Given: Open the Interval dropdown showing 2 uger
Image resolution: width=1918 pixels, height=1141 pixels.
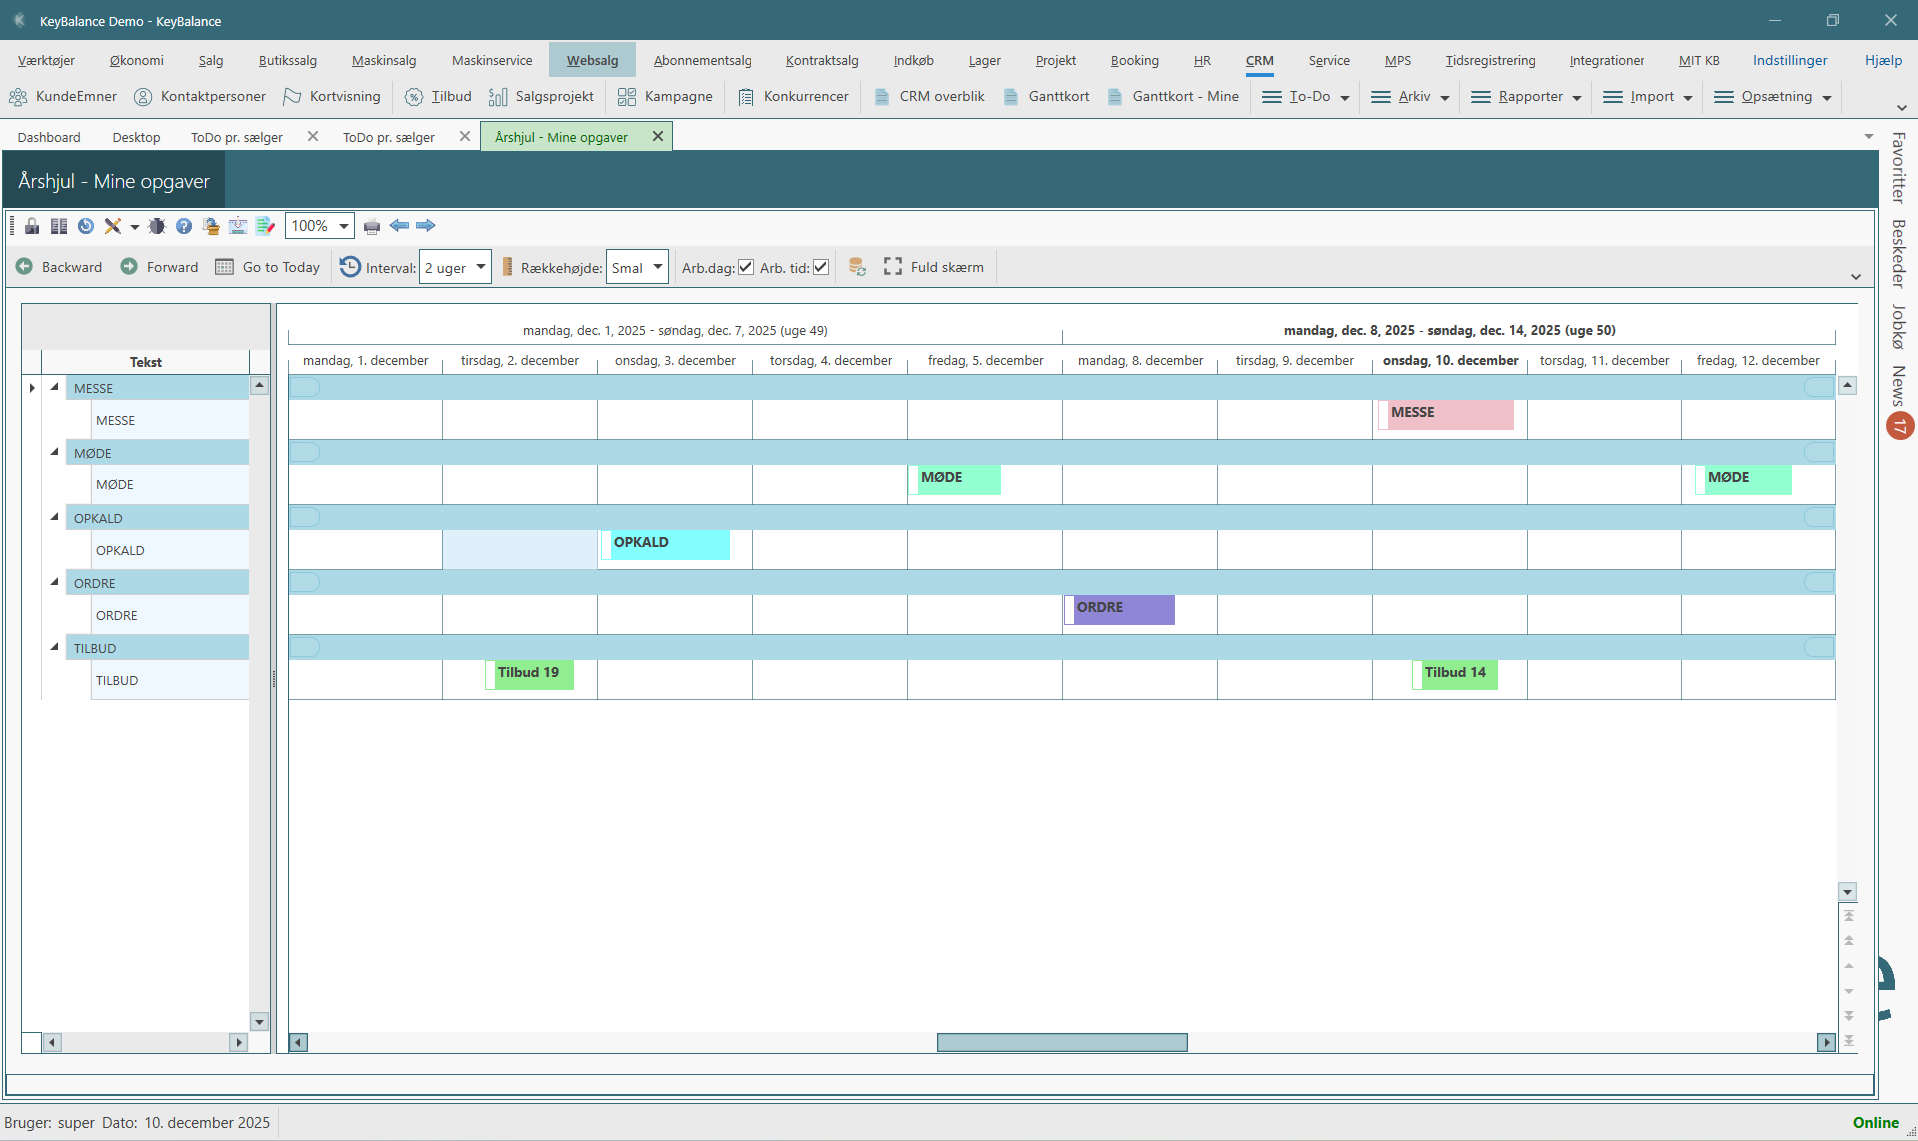Looking at the screenshot, I should (455, 267).
